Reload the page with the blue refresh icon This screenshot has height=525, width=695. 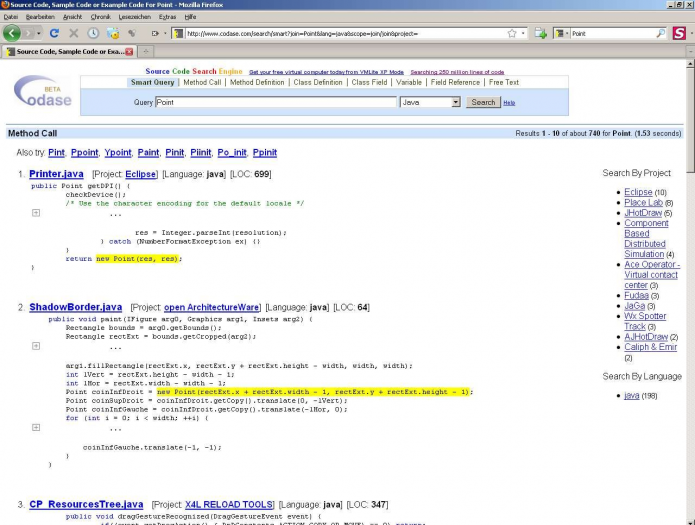[54, 33]
